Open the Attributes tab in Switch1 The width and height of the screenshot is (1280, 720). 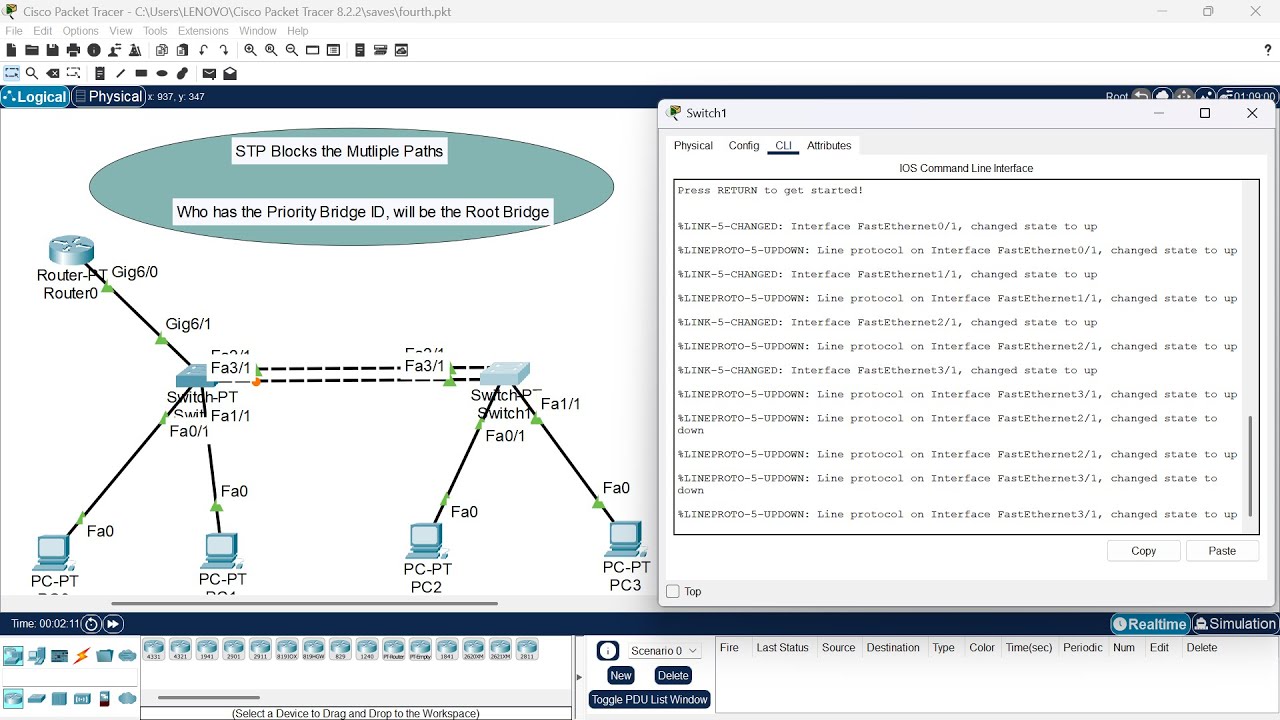click(829, 146)
